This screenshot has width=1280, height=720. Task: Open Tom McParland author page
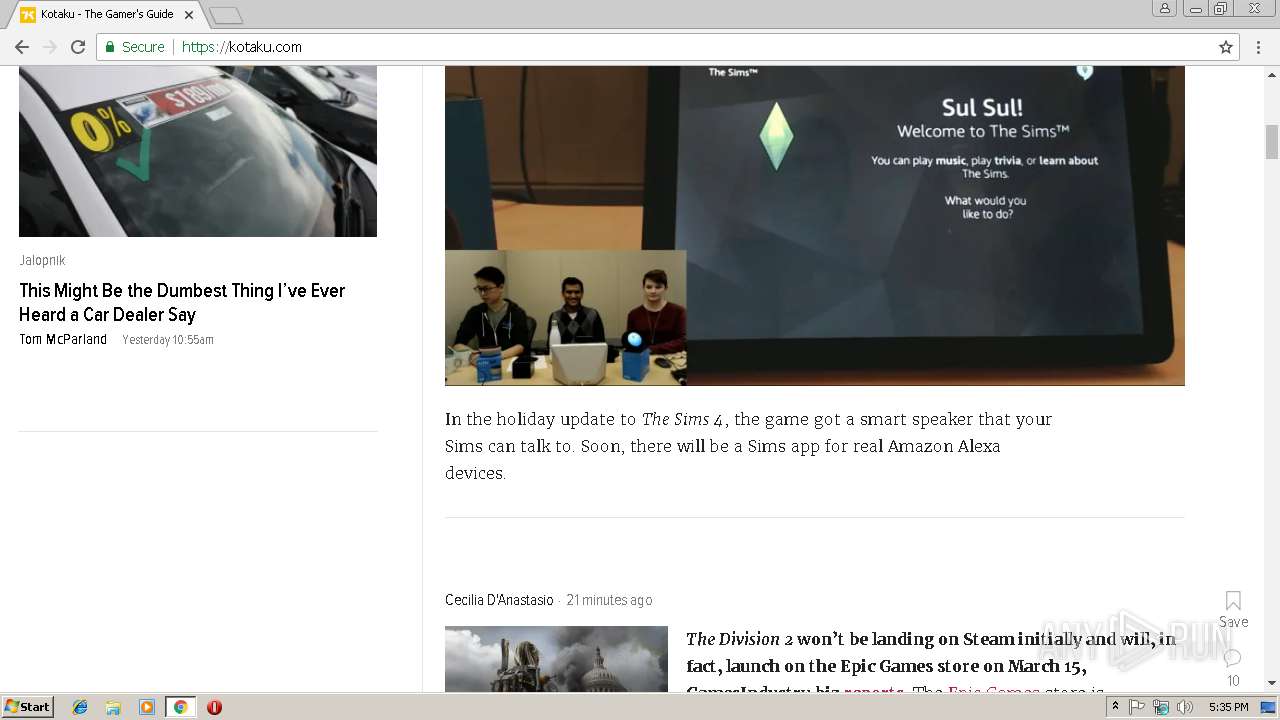coord(63,339)
